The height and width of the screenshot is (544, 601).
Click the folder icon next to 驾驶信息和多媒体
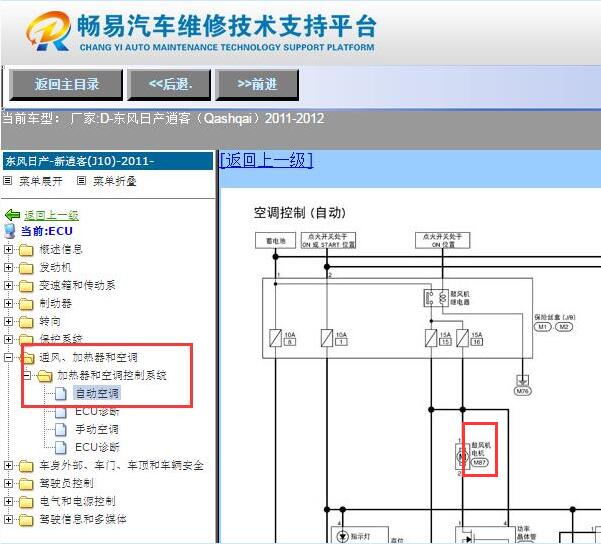click(x=26, y=520)
